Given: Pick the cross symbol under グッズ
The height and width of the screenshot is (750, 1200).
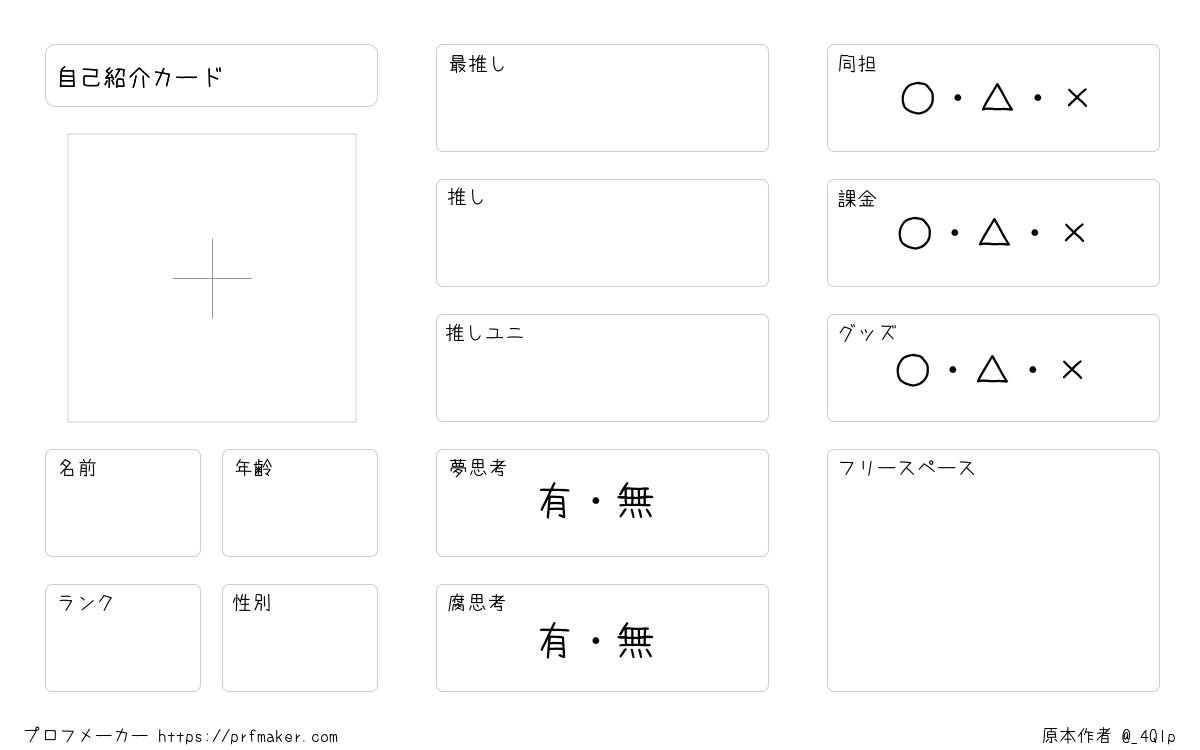Looking at the screenshot, I should 1072,370.
